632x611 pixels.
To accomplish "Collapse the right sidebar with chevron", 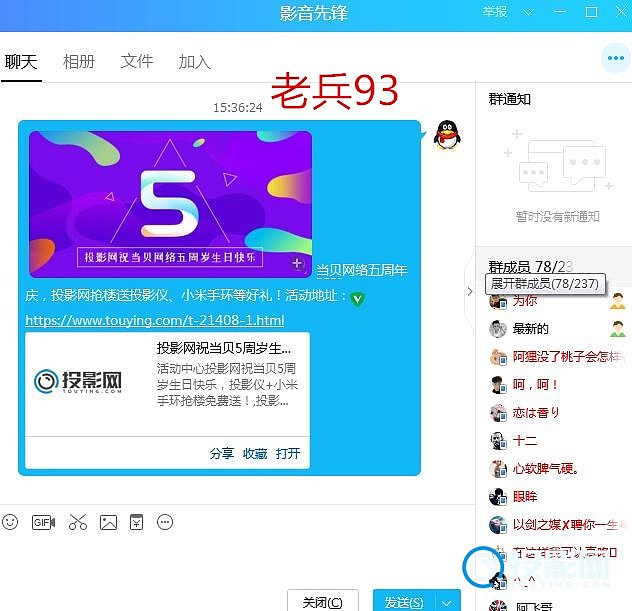I will pos(470,291).
